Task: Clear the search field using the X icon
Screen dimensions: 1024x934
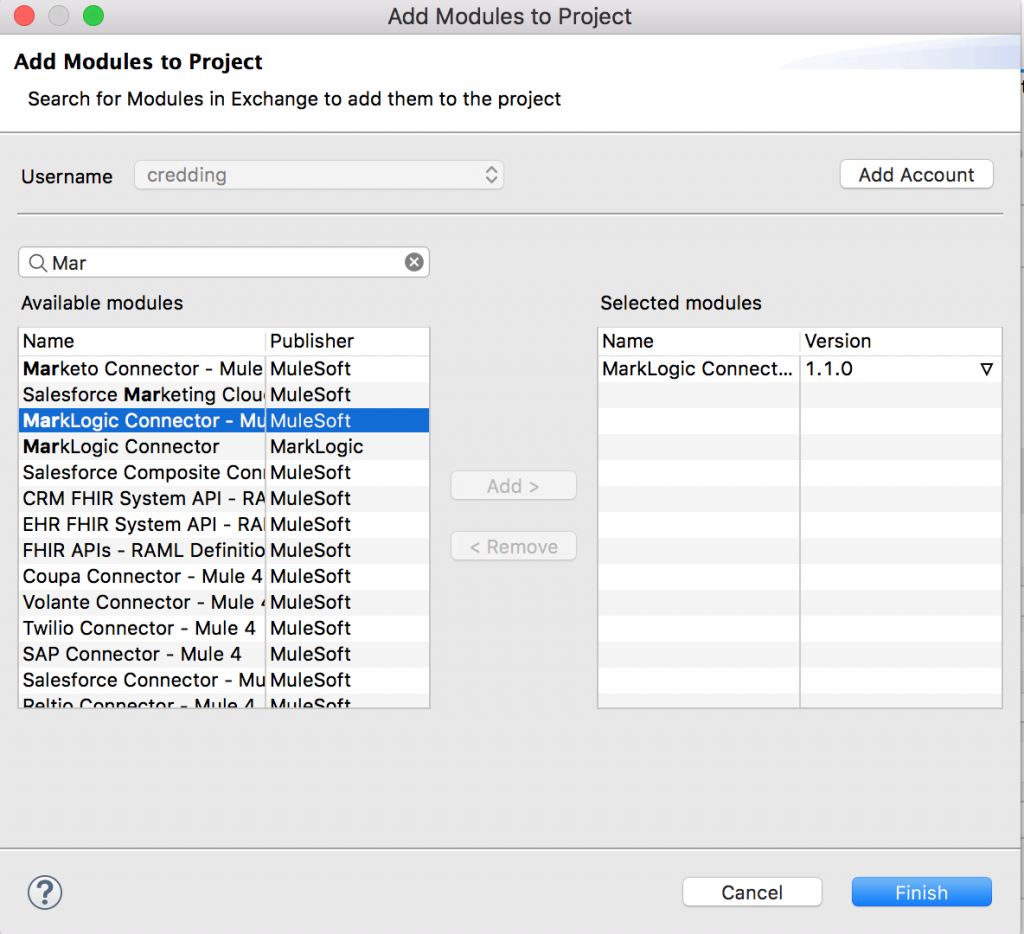Action: pyautogui.click(x=414, y=261)
